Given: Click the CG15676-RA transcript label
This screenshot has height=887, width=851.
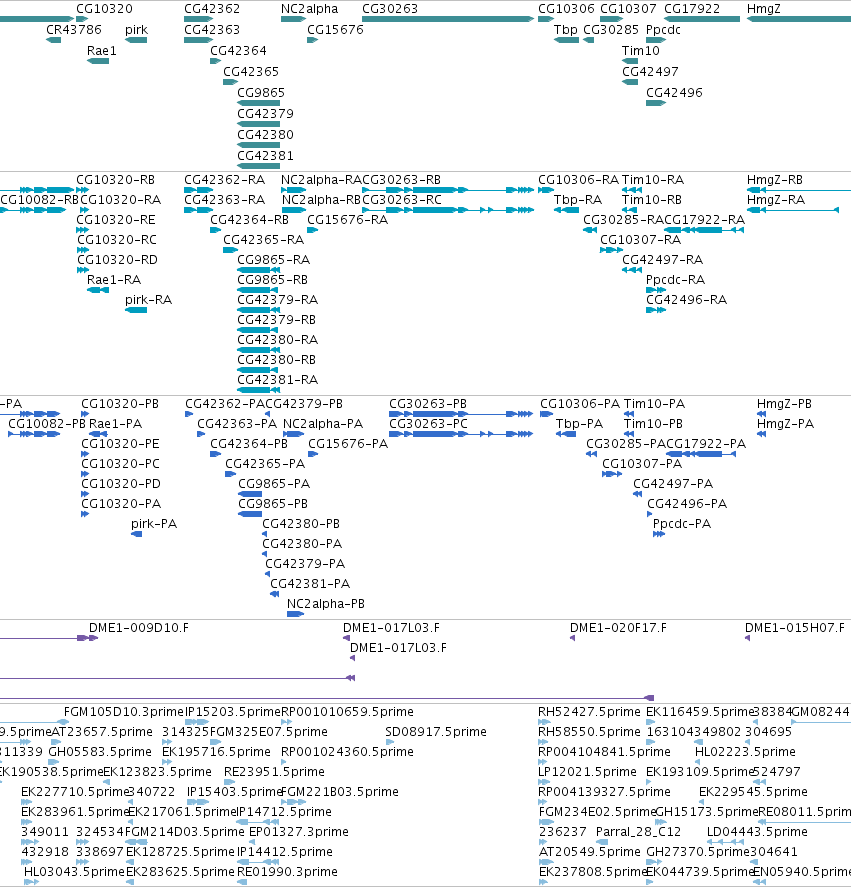Looking at the screenshot, I should click(x=347, y=219).
